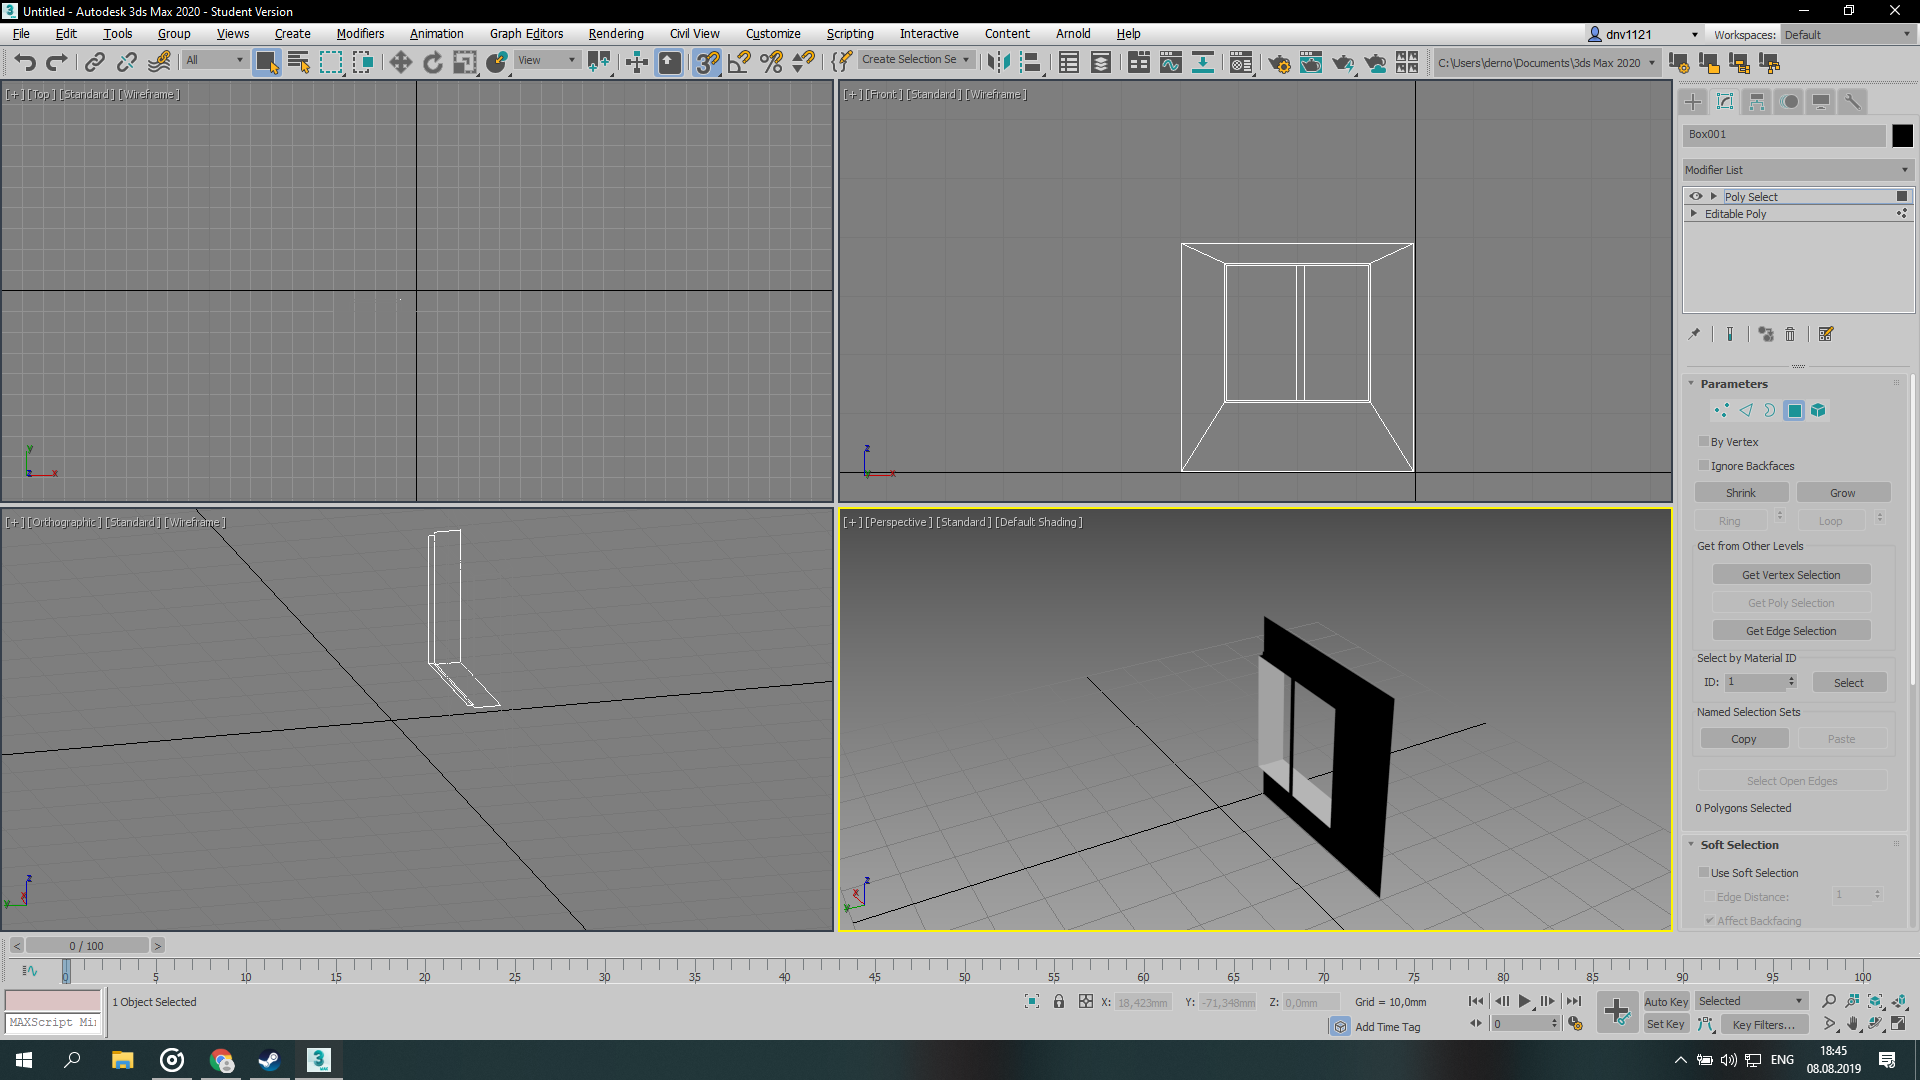Open the Graph Editors menu
This screenshot has width=1920, height=1080.
(x=527, y=34)
